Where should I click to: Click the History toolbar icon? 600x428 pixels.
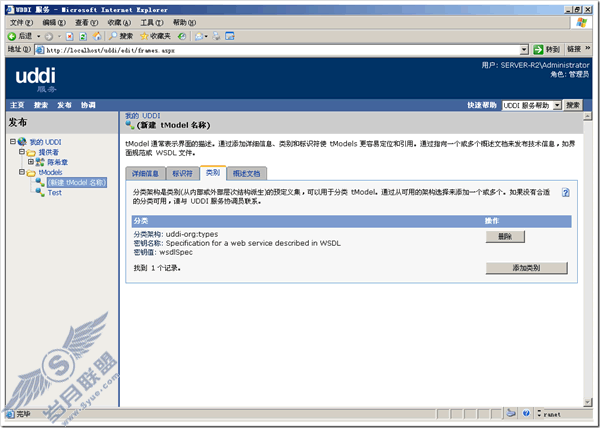coord(182,36)
